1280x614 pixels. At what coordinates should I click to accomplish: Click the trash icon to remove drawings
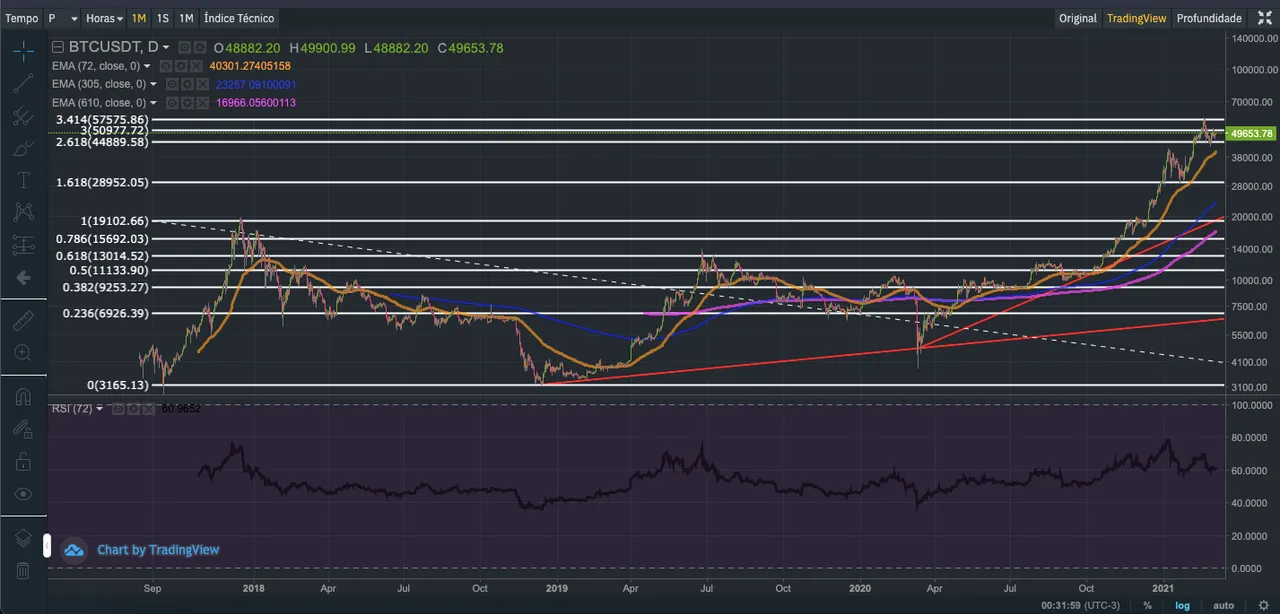23,571
